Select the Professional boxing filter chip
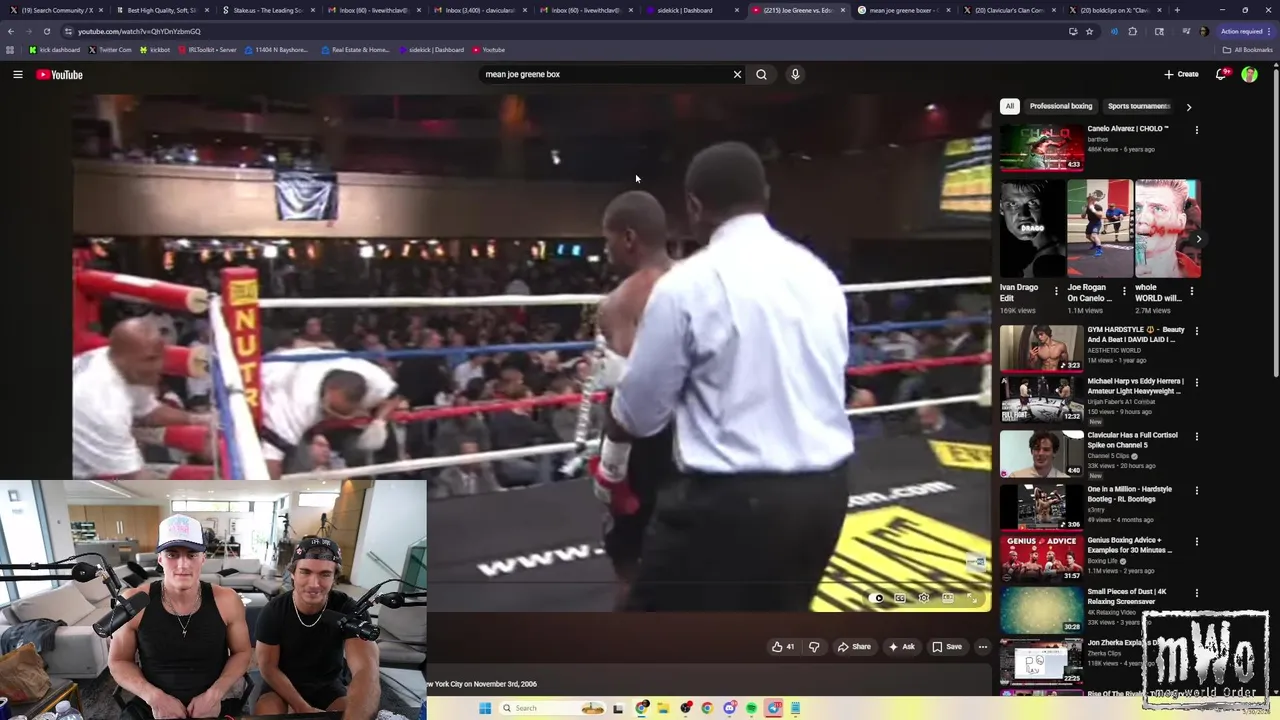The width and height of the screenshot is (1280, 720). coord(1061,106)
